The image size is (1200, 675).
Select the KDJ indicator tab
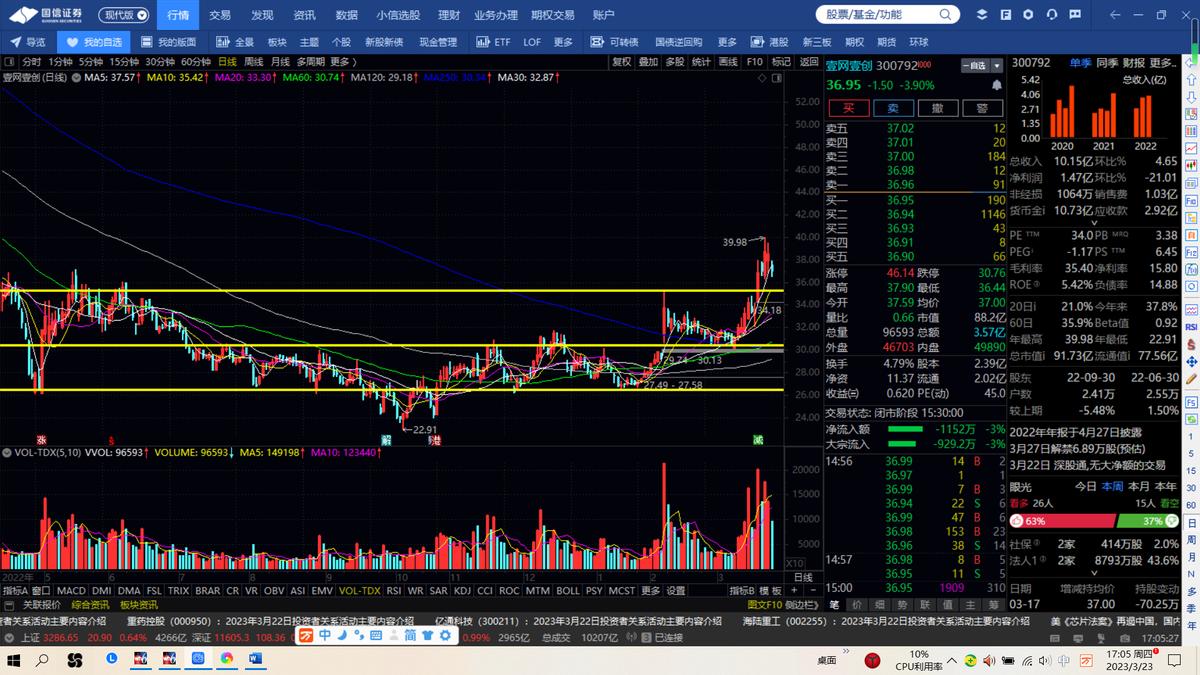click(x=462, y=590)
